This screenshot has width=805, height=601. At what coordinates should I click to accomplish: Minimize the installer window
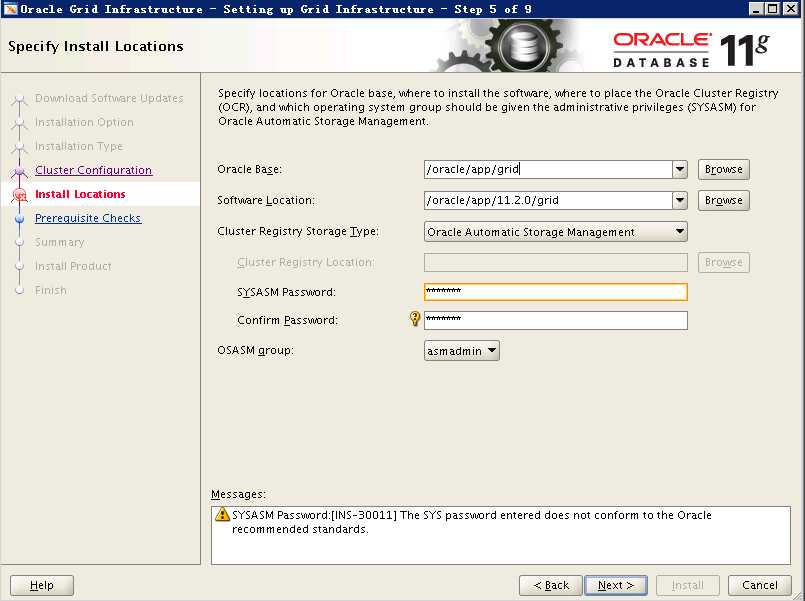(x=756, y=9)
